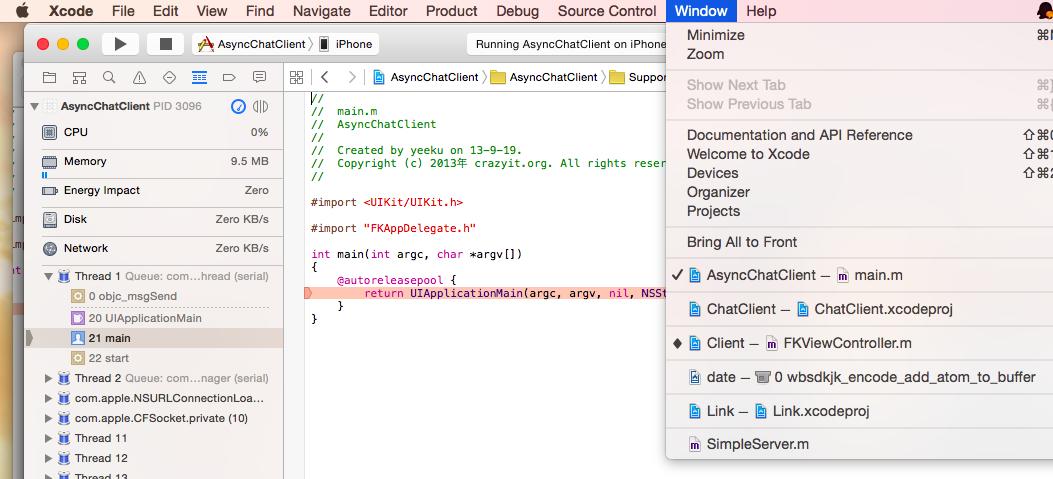
Task: Open the Breakpoint navigator icon
Action: point(229,77)
